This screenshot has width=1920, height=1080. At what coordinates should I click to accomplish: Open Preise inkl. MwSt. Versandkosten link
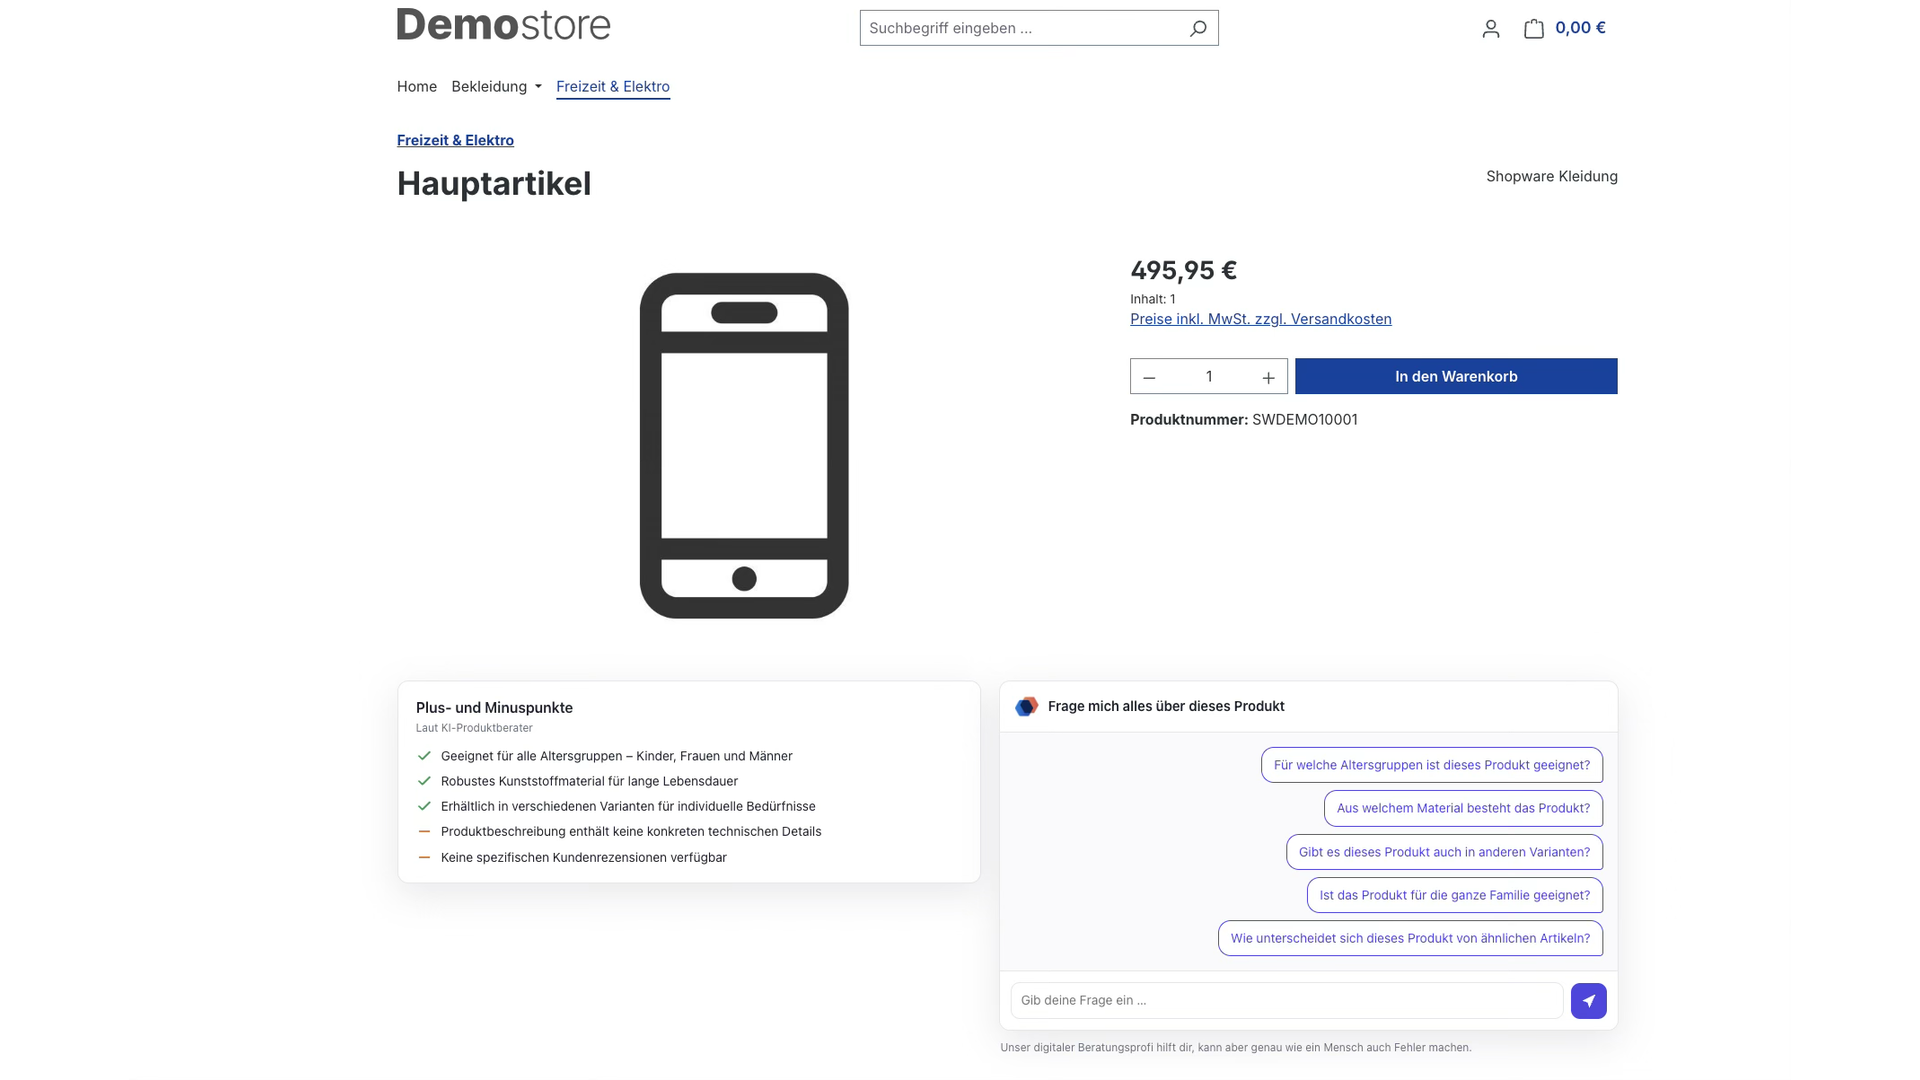1260,319
